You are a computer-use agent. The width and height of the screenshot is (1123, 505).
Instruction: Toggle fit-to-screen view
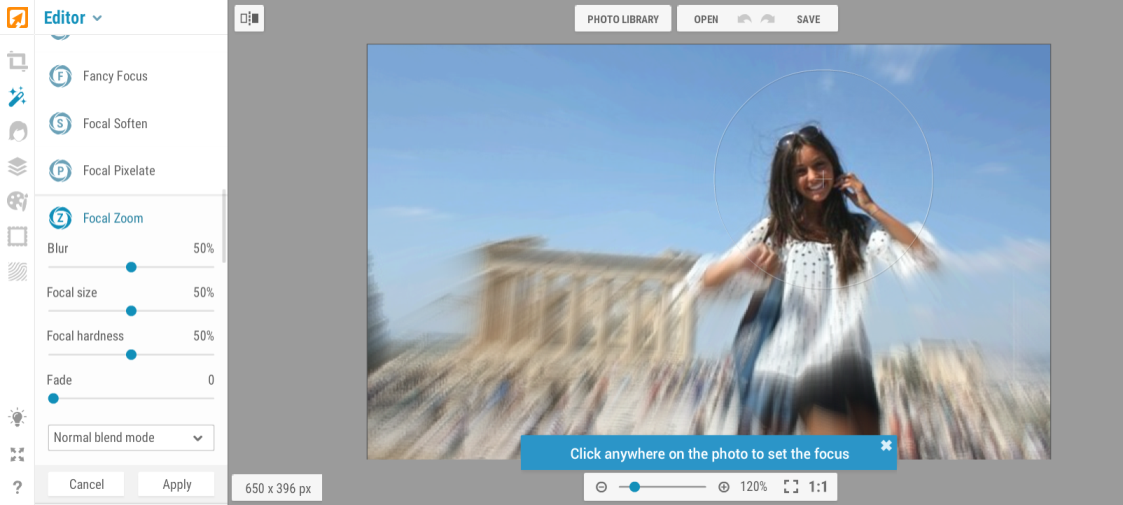[x=791, y=487]
